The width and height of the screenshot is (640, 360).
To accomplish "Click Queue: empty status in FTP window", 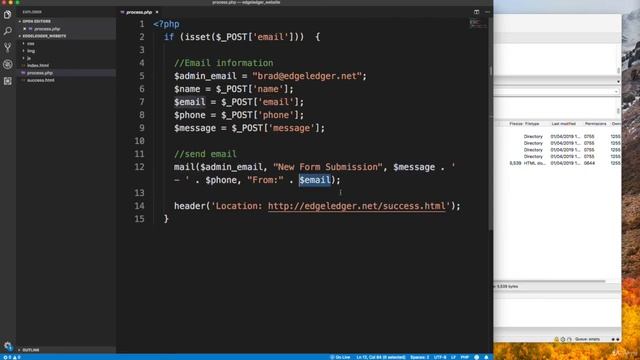I will point(587,339).
